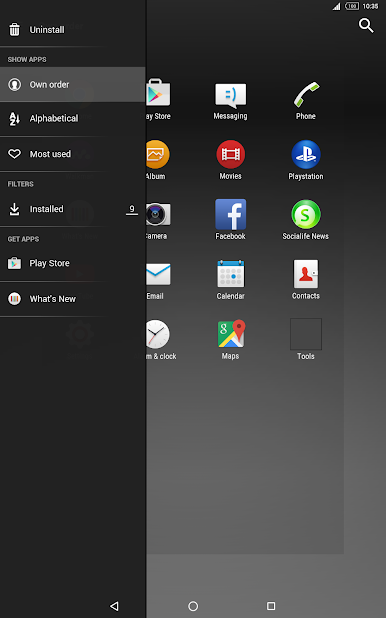
Task: Open the Phone app
Action: point(306,100)
